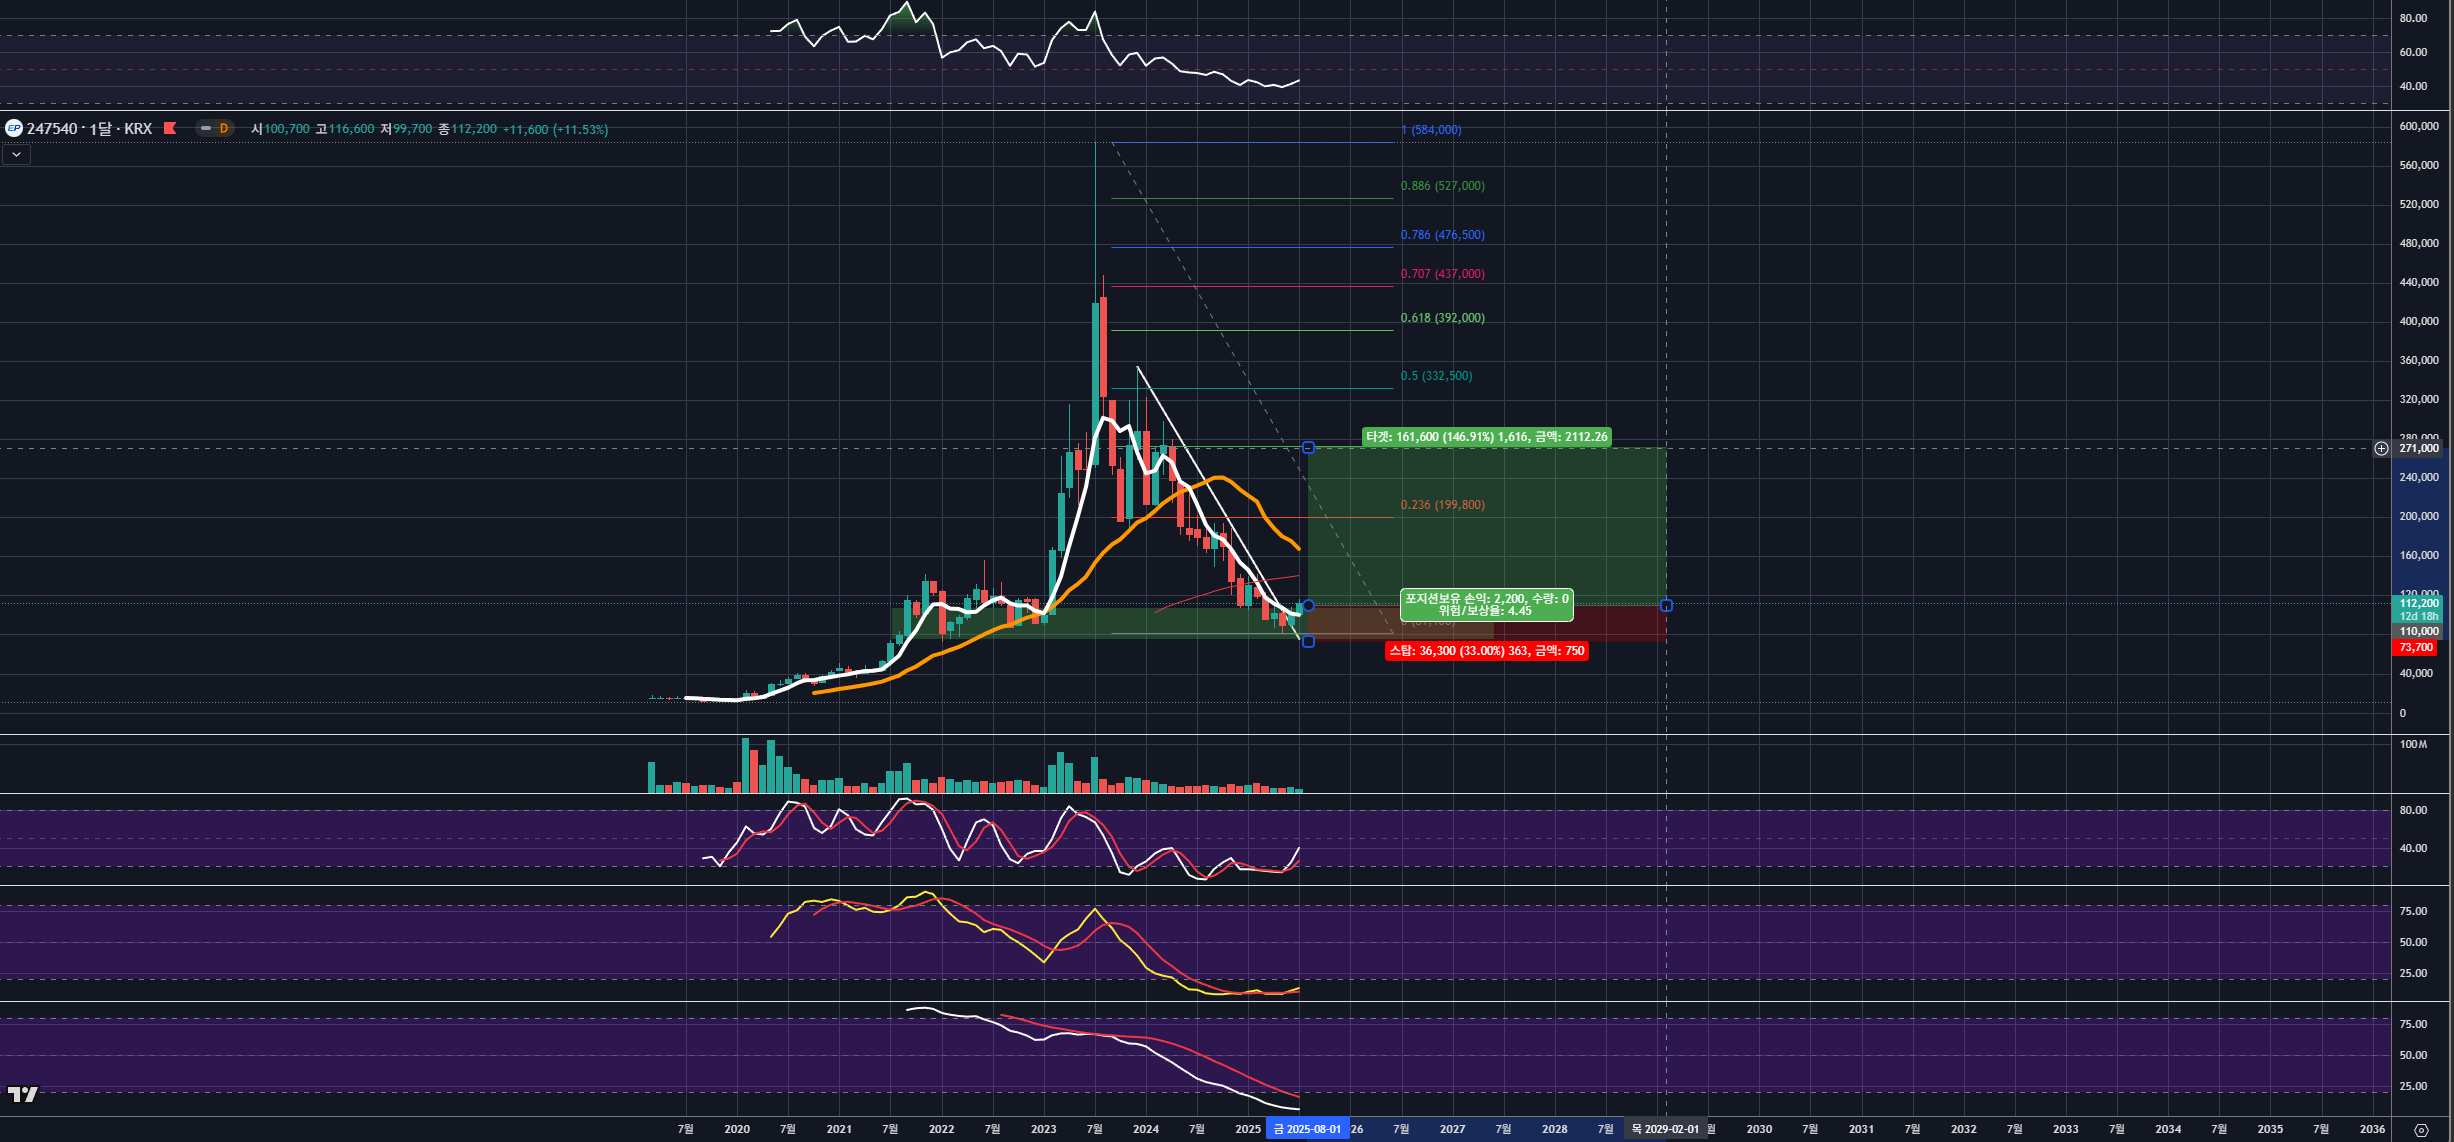
Task: Click the 247540 · 1달 · KRX symbol title
Action: (x=89, y=128)
